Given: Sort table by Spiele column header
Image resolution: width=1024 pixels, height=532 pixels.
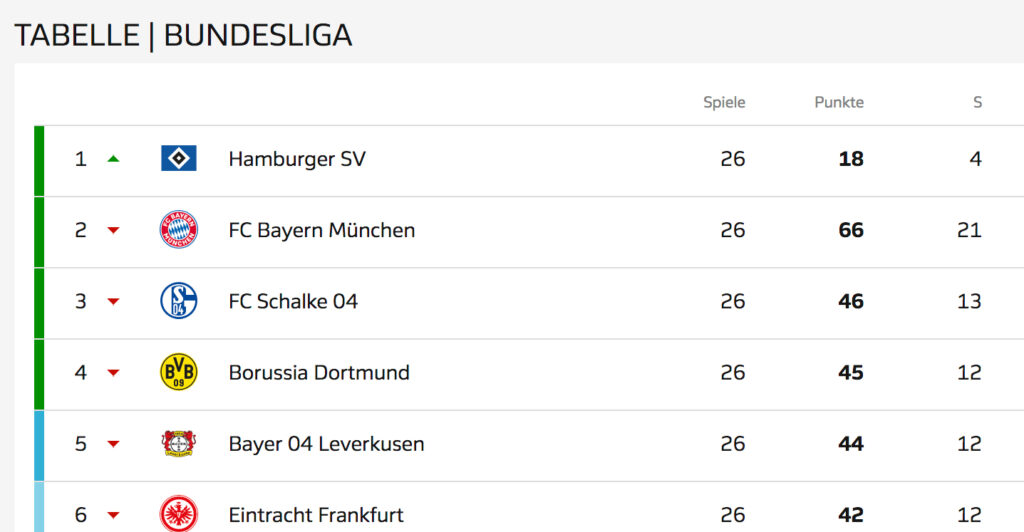Looking at the screenshot, I should pos(724,102).
